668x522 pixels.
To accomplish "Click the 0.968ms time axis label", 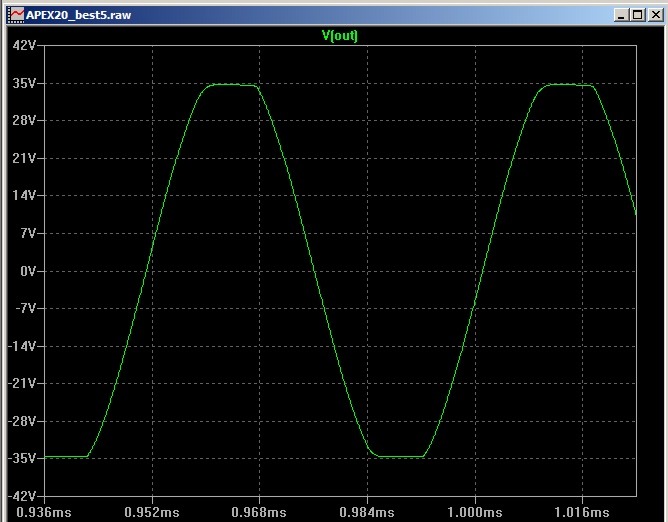I will (x=259, y=512).
